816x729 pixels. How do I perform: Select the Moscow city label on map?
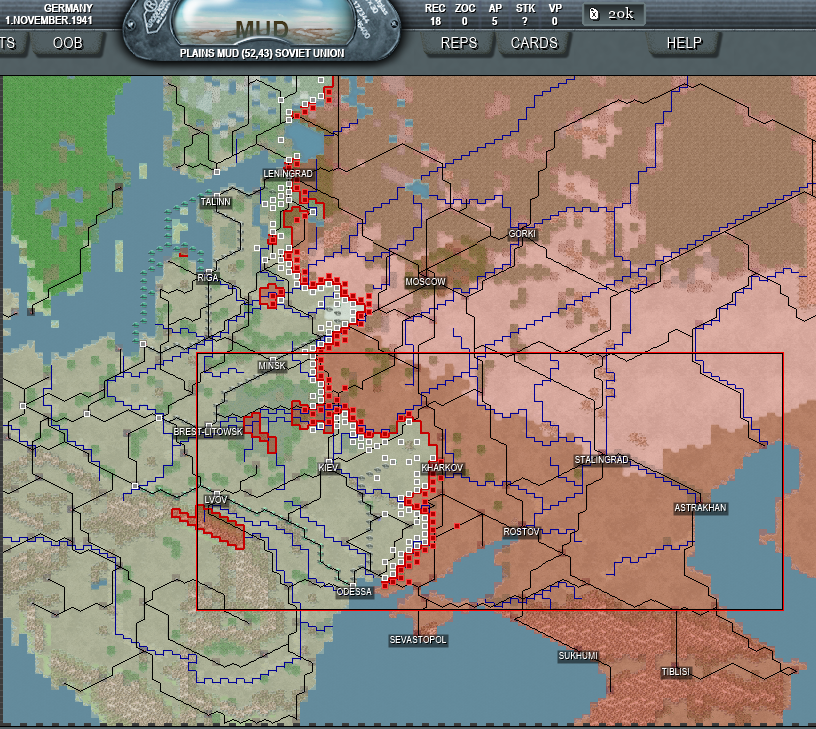click(x=425, y=282)
